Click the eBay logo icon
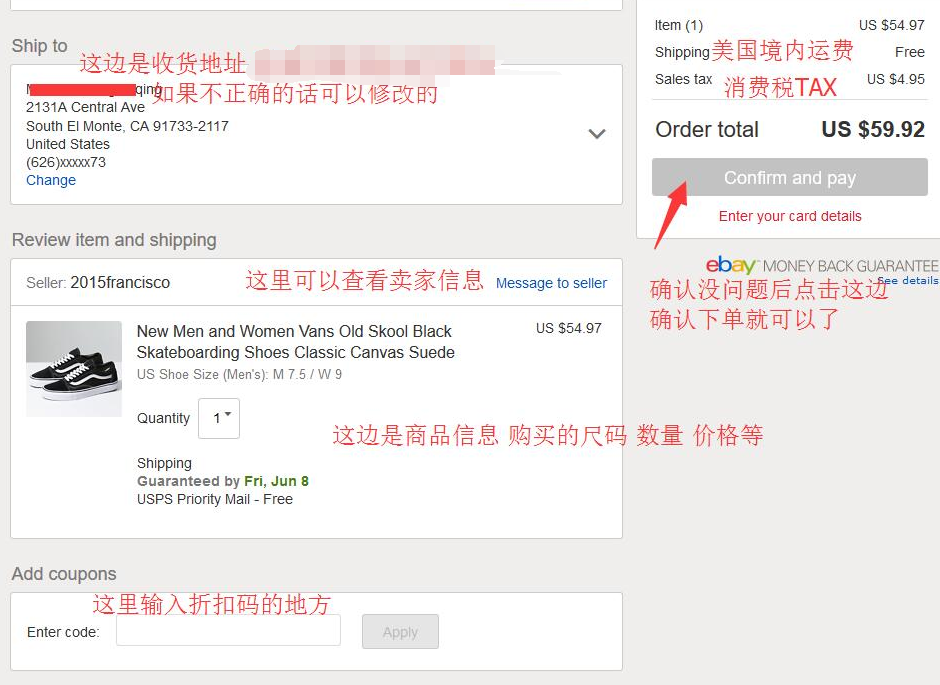Screen dimensions: 940x685 click(731, 265)
